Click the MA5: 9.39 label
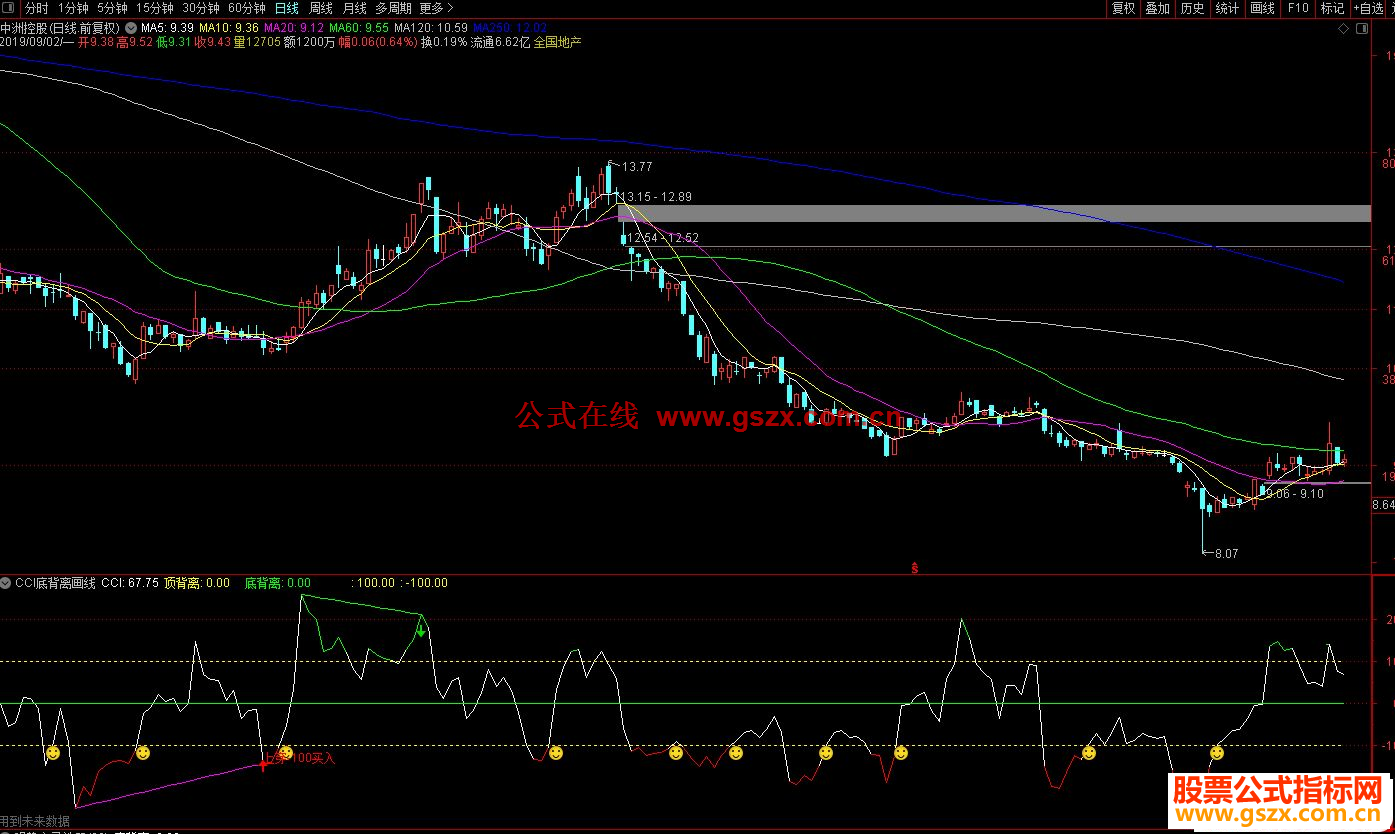1395x834 pixels. click(x=167, y=28)
